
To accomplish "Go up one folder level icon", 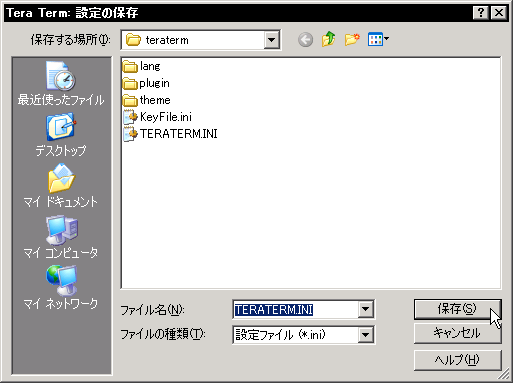I will (x=328, y=39).
